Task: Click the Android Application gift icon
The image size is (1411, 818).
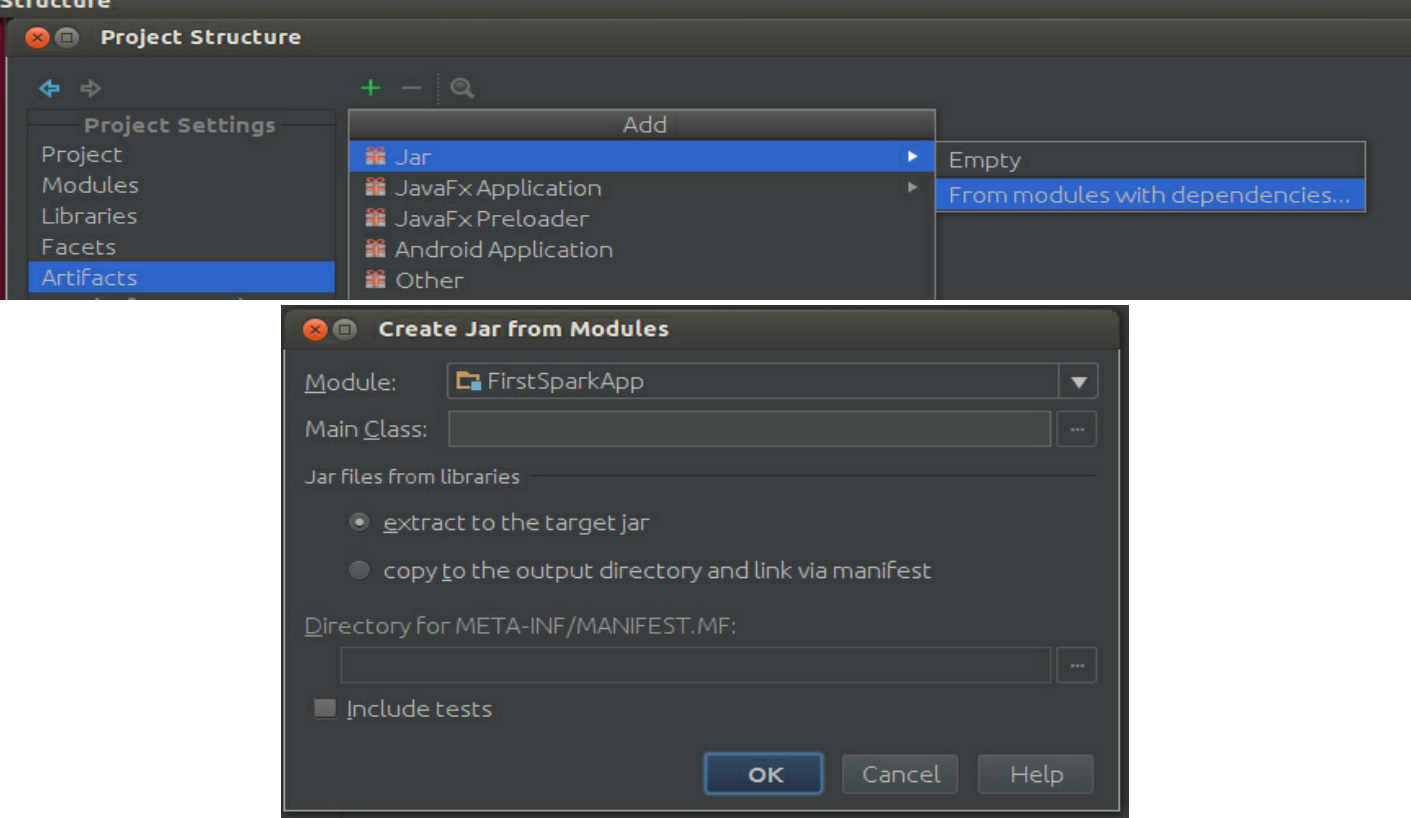Action: coord(376,250)
